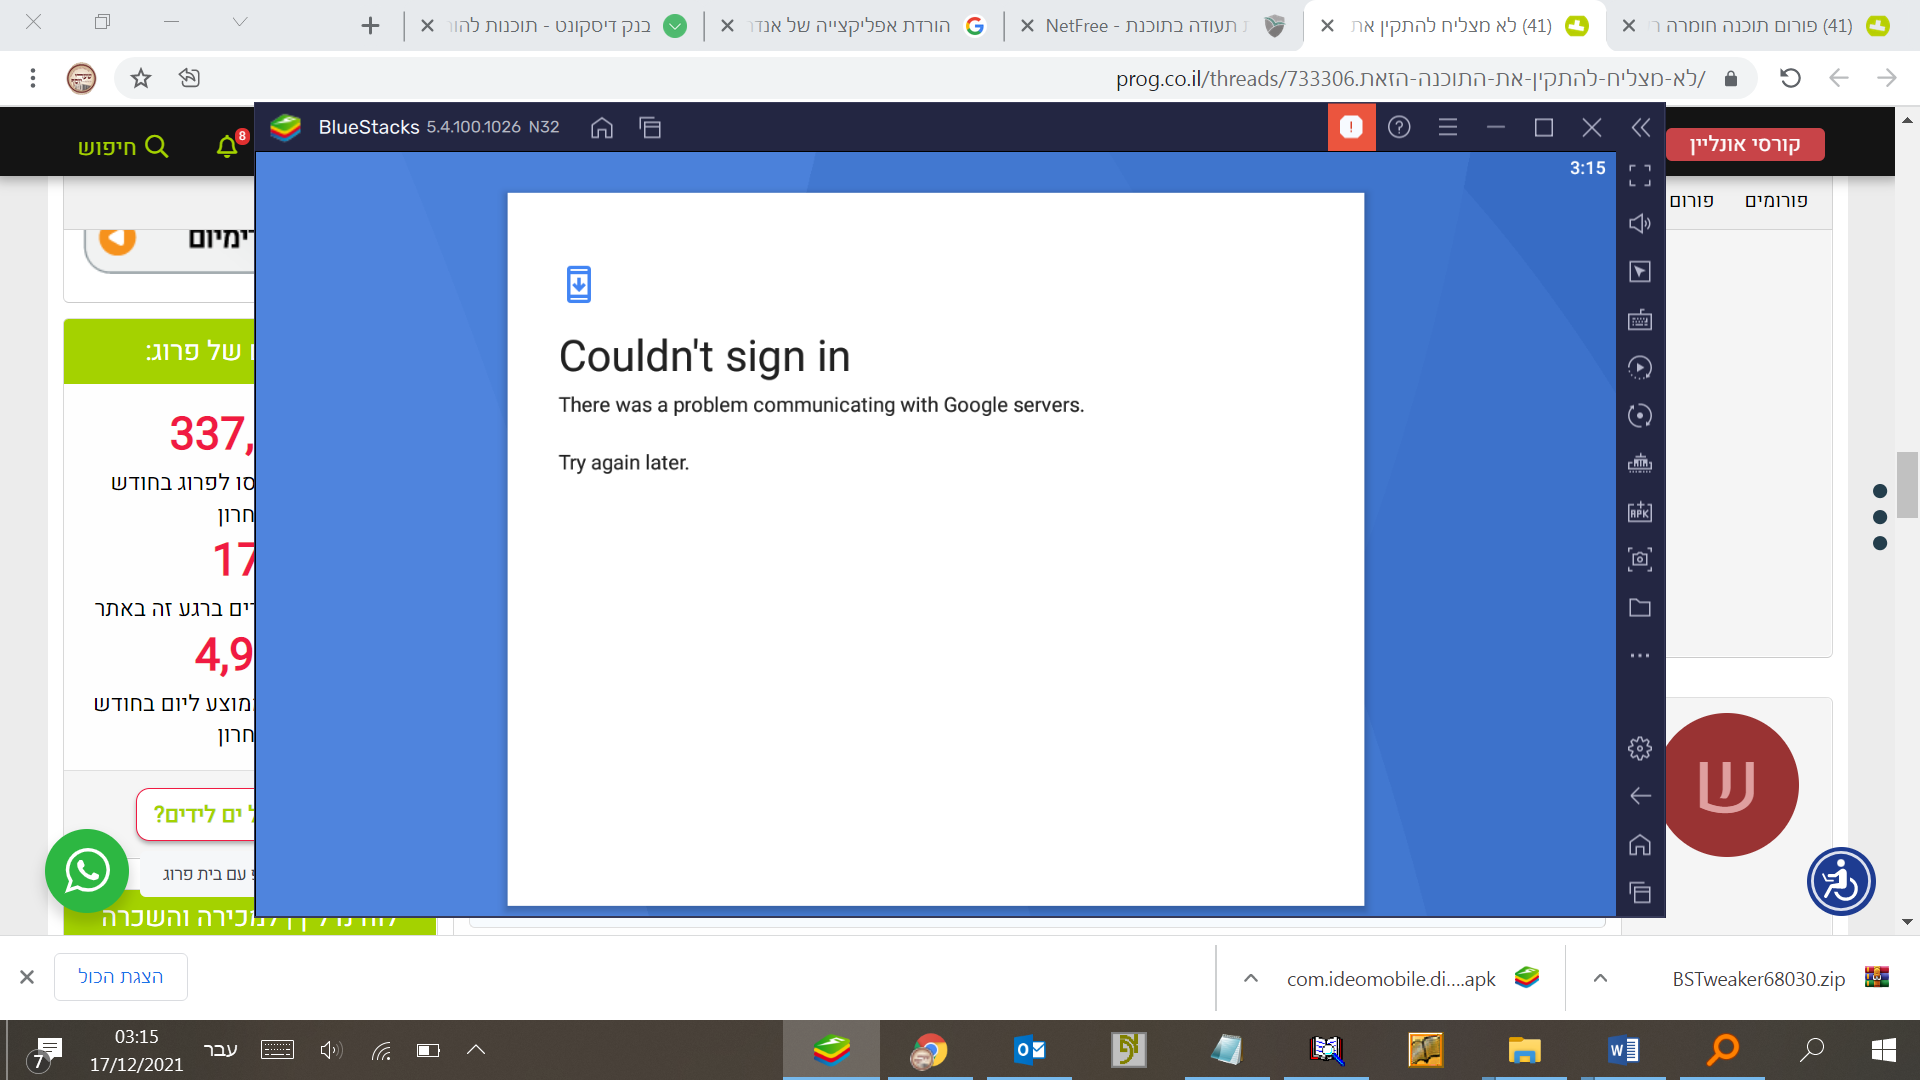The width and height of the screenshot is (1920, 1080).
Task: Click the red BlueStacks notification alert icon
Action: point(1351,127)
